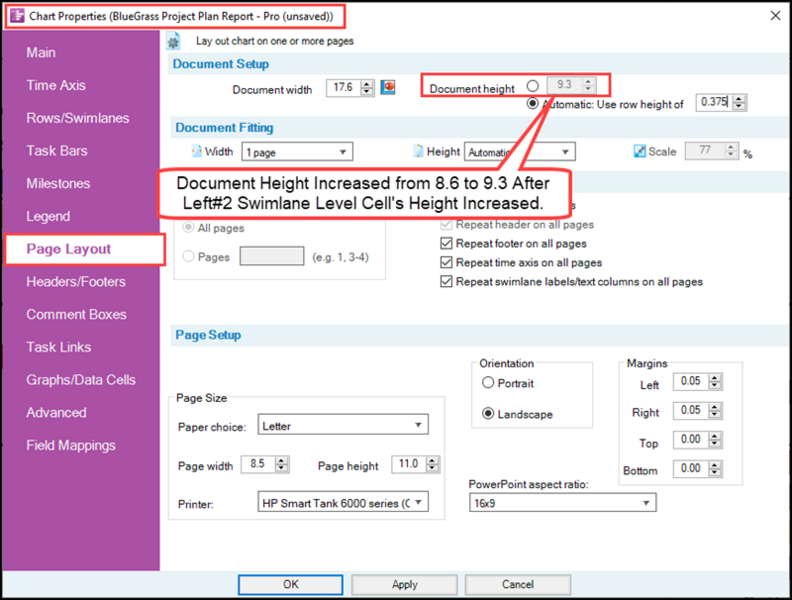Select the All pages radio button
792x600 pixels.
coord(188,227)
